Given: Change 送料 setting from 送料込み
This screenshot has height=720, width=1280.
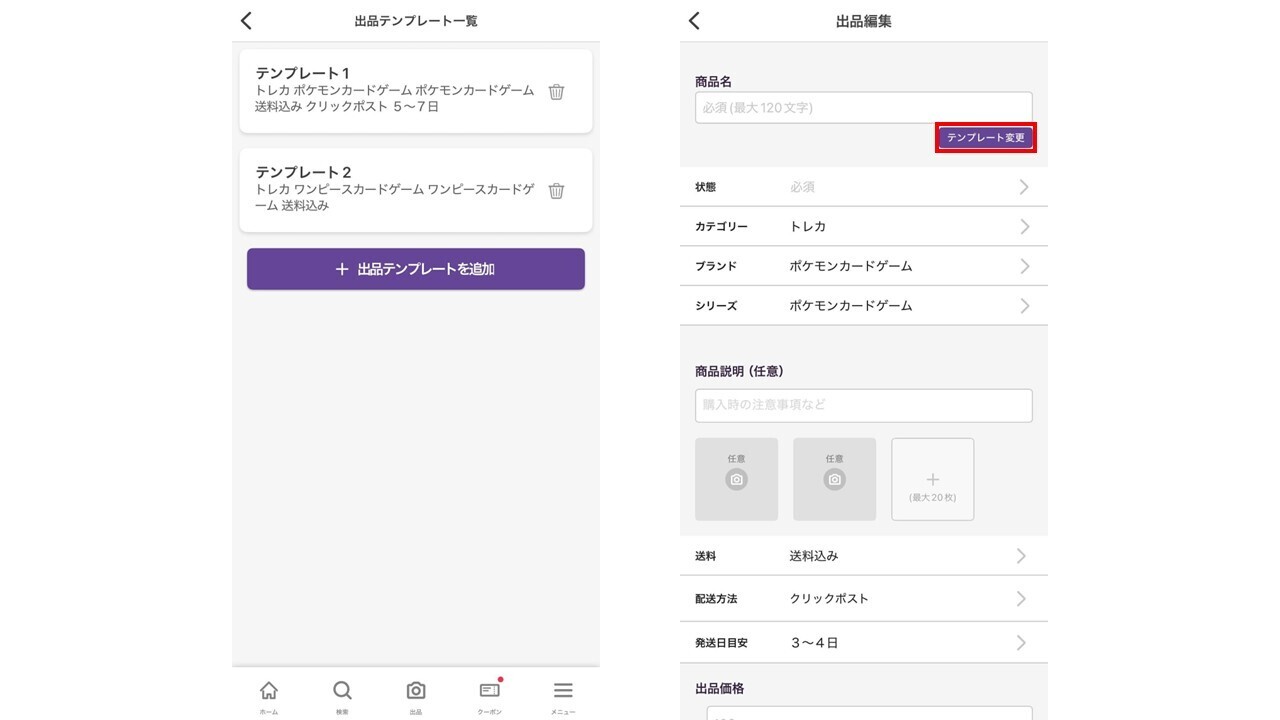Looking at the screenshot, I should (x=863, y=556).
